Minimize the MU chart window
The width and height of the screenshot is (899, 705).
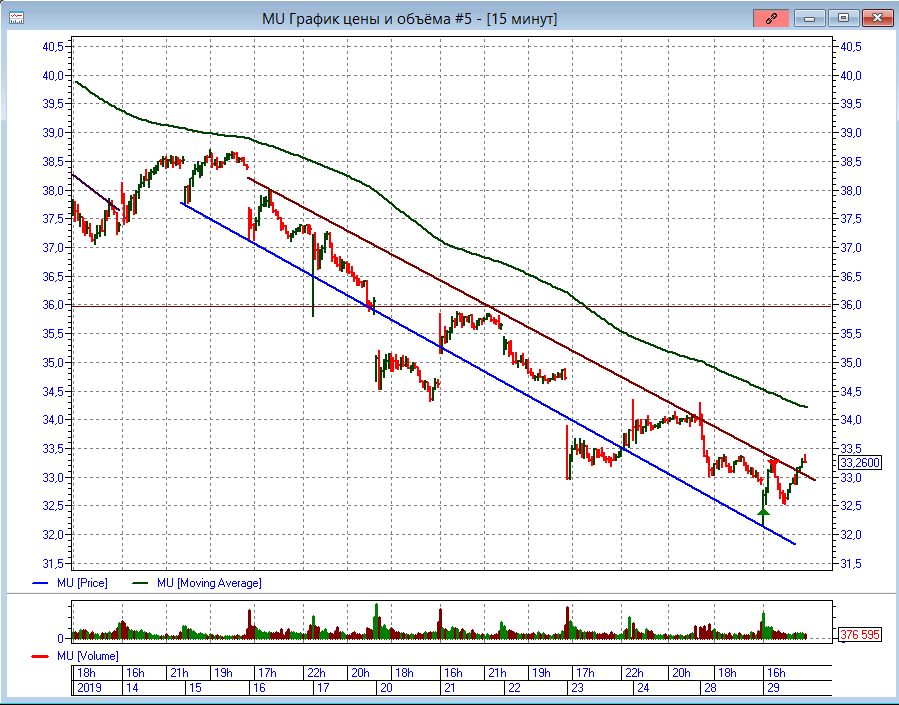coord(810,18)
